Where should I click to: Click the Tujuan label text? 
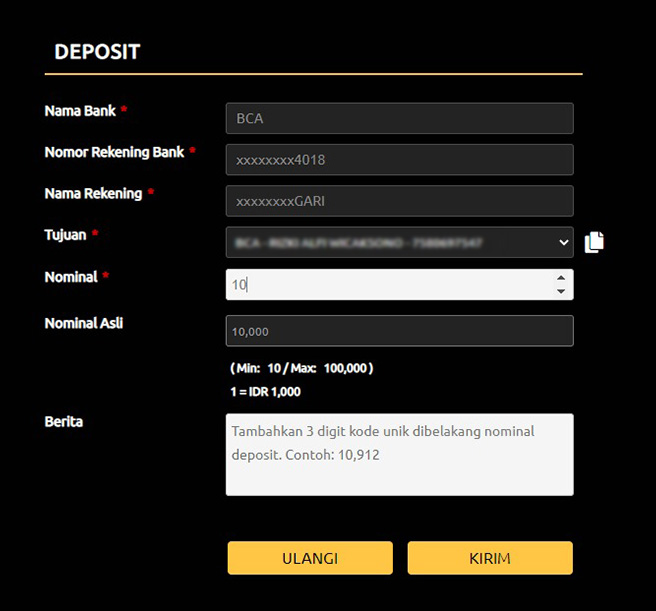click(x=65, y=235)
